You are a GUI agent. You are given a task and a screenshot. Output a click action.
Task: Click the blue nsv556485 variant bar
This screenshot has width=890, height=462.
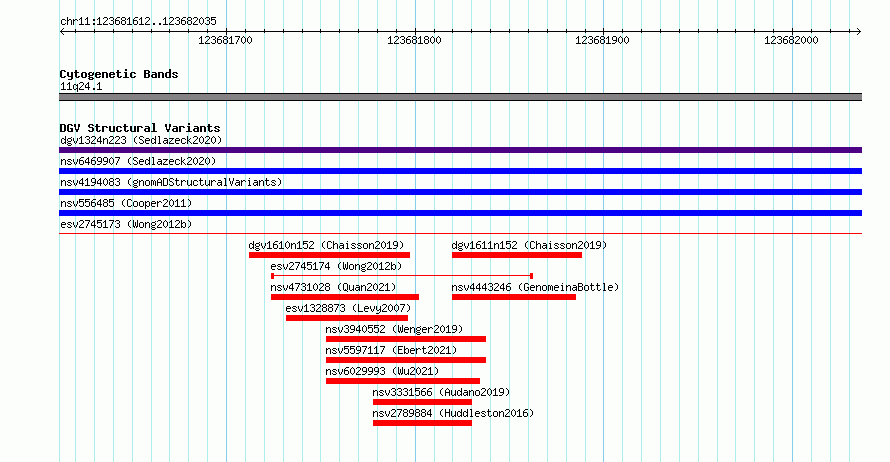(460, 213)
